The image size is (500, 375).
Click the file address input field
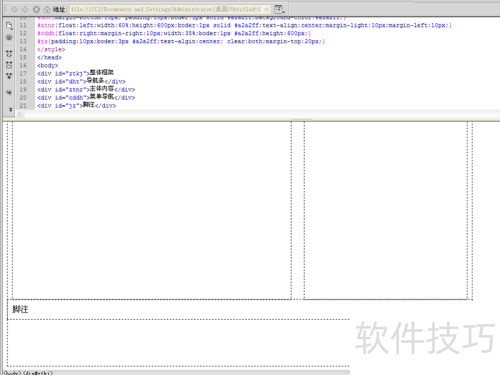(166, 10)
